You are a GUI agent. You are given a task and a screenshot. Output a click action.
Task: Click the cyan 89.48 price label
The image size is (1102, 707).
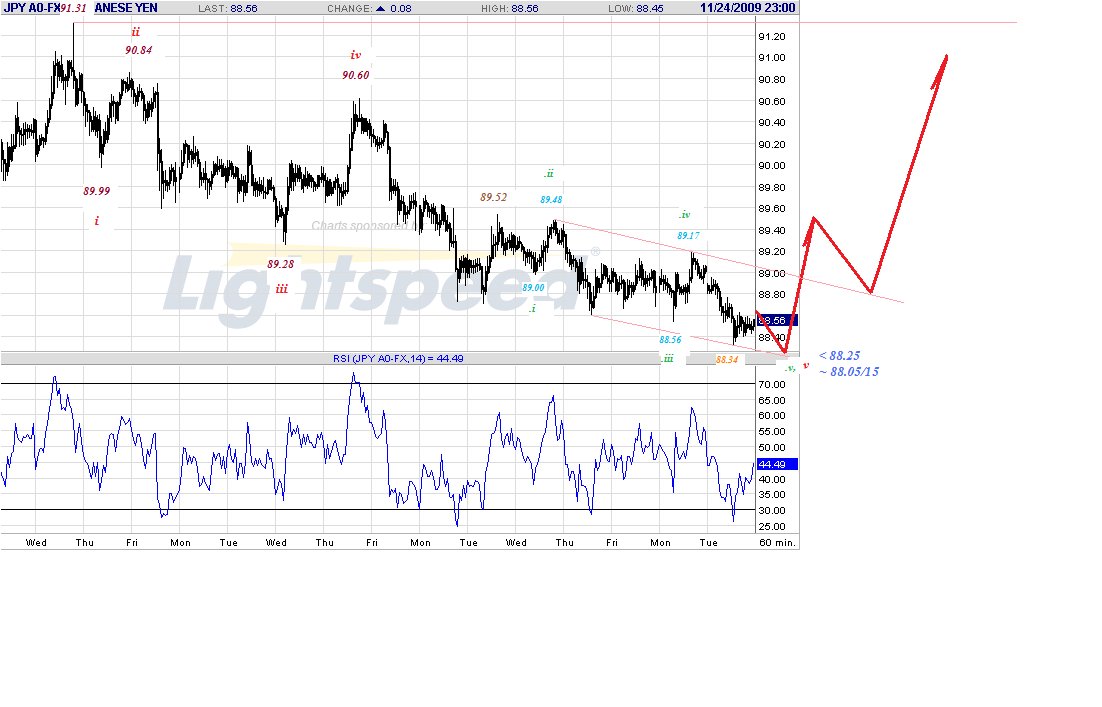tap(551, 200)
